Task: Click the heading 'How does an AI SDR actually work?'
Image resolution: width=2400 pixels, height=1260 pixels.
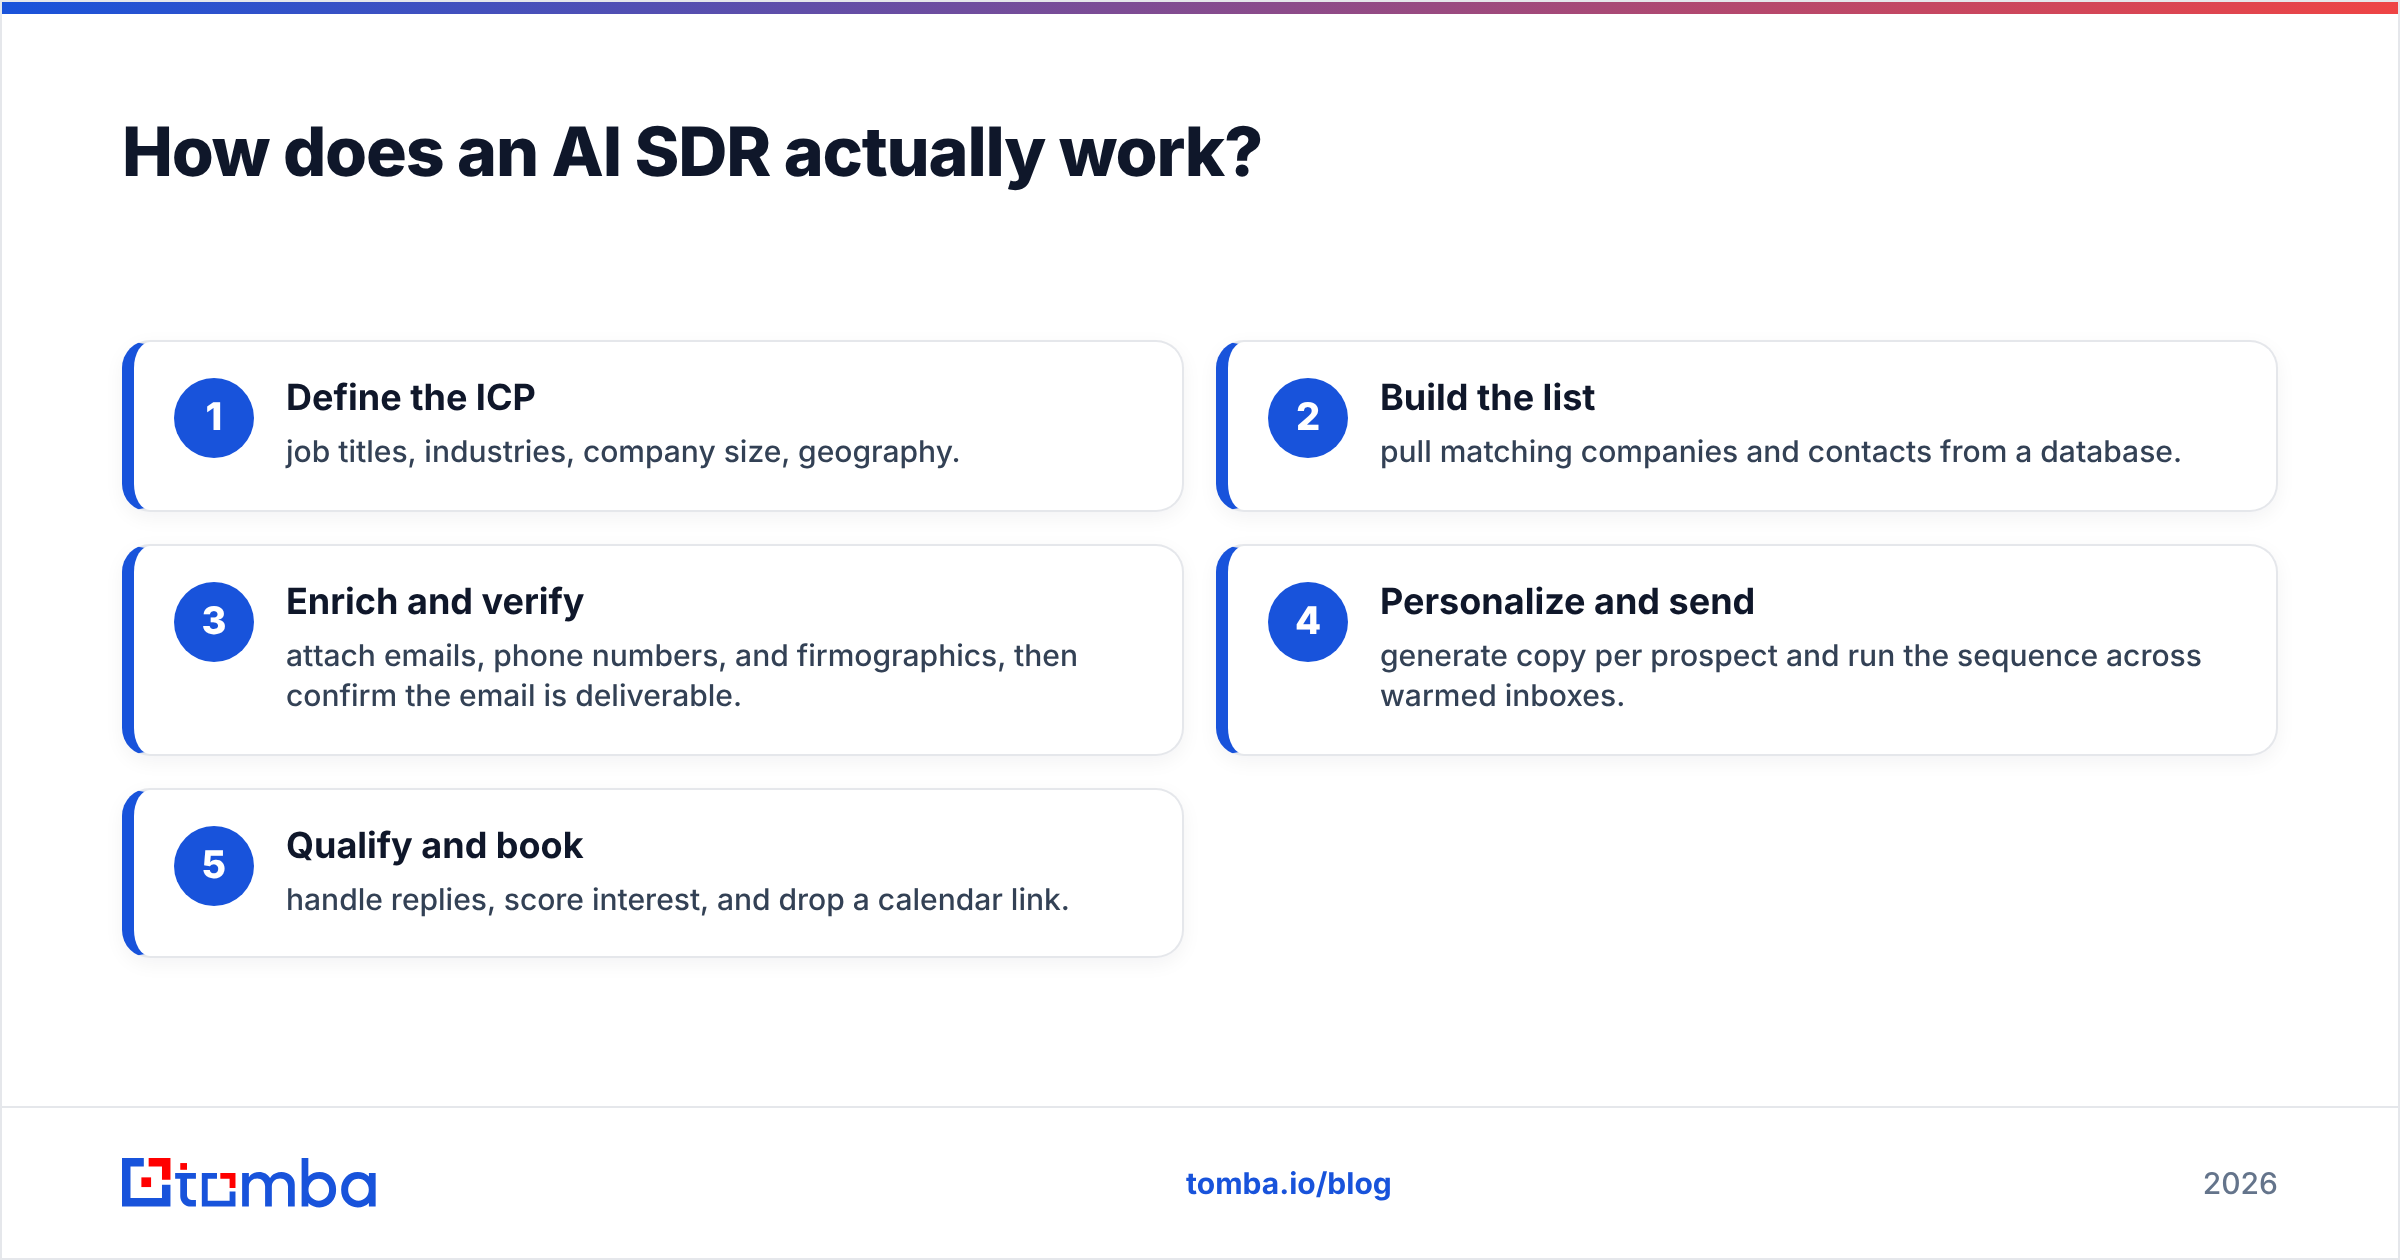Action: [692, 154]
